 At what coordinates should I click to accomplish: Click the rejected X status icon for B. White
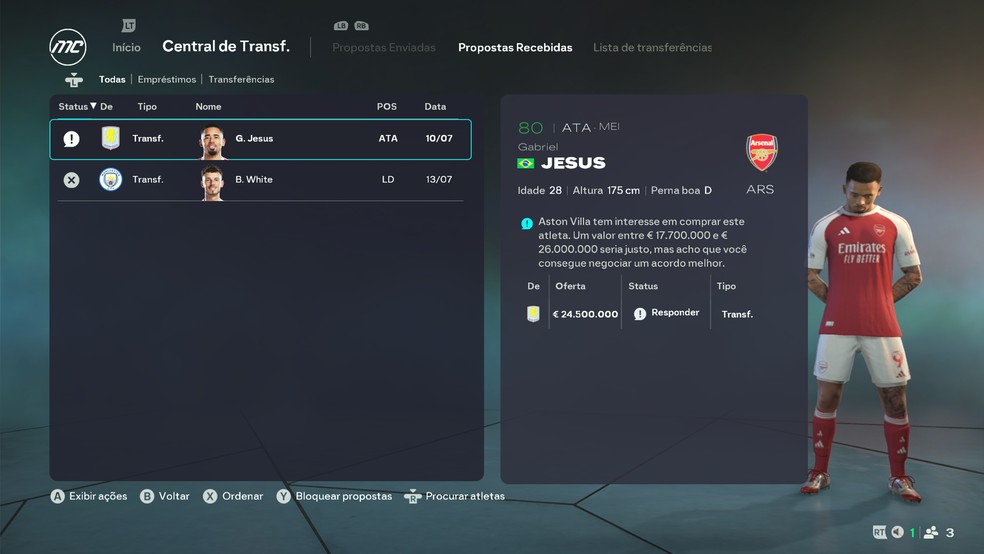coord(72,180)
